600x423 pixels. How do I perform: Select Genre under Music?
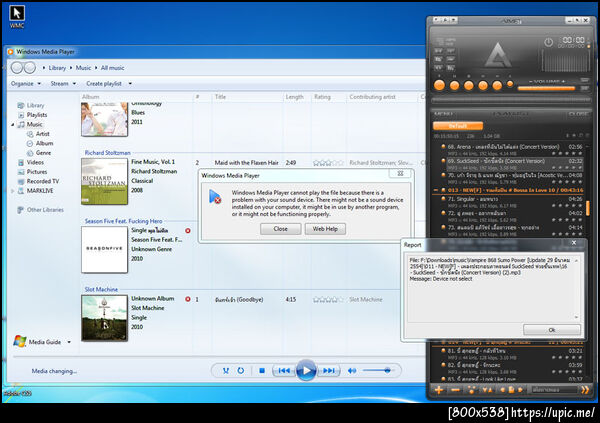click(x=43, y=153)
